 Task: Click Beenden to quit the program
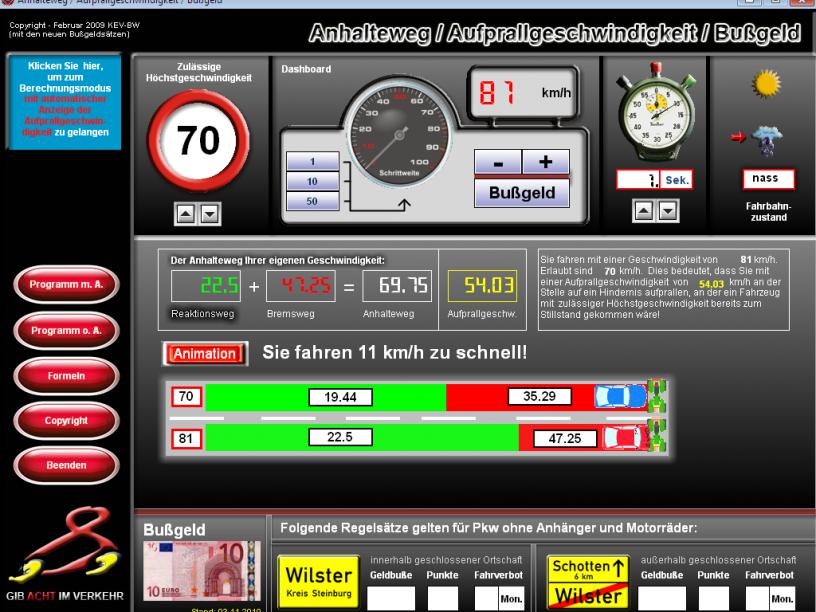click(x=66, y=465)
